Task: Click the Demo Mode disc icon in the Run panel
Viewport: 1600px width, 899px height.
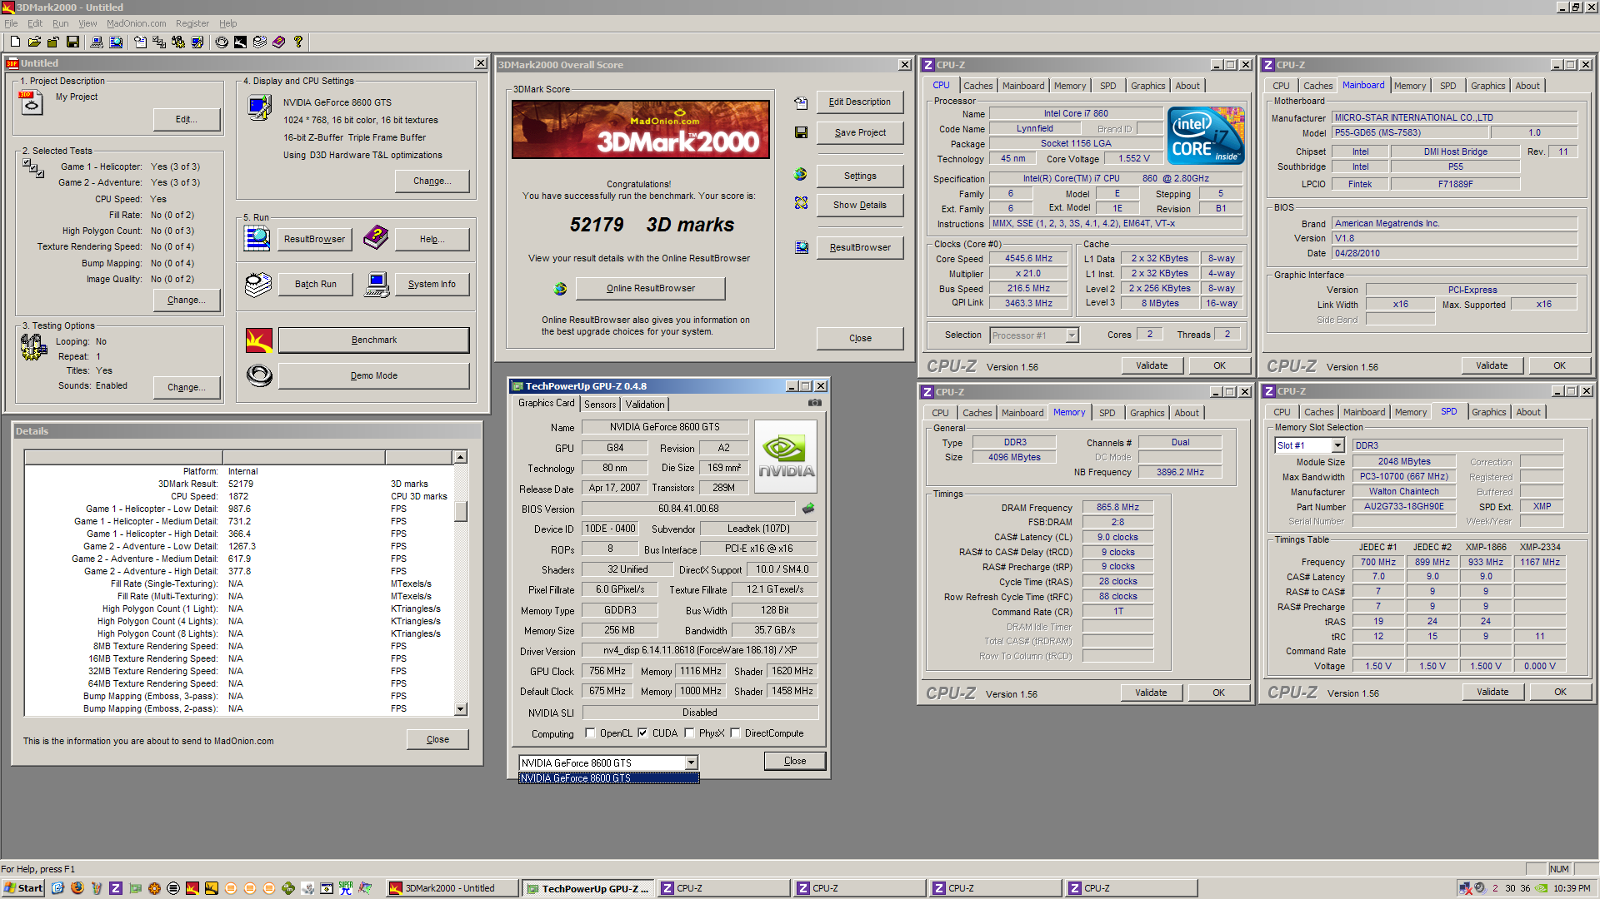Action: 259,376
